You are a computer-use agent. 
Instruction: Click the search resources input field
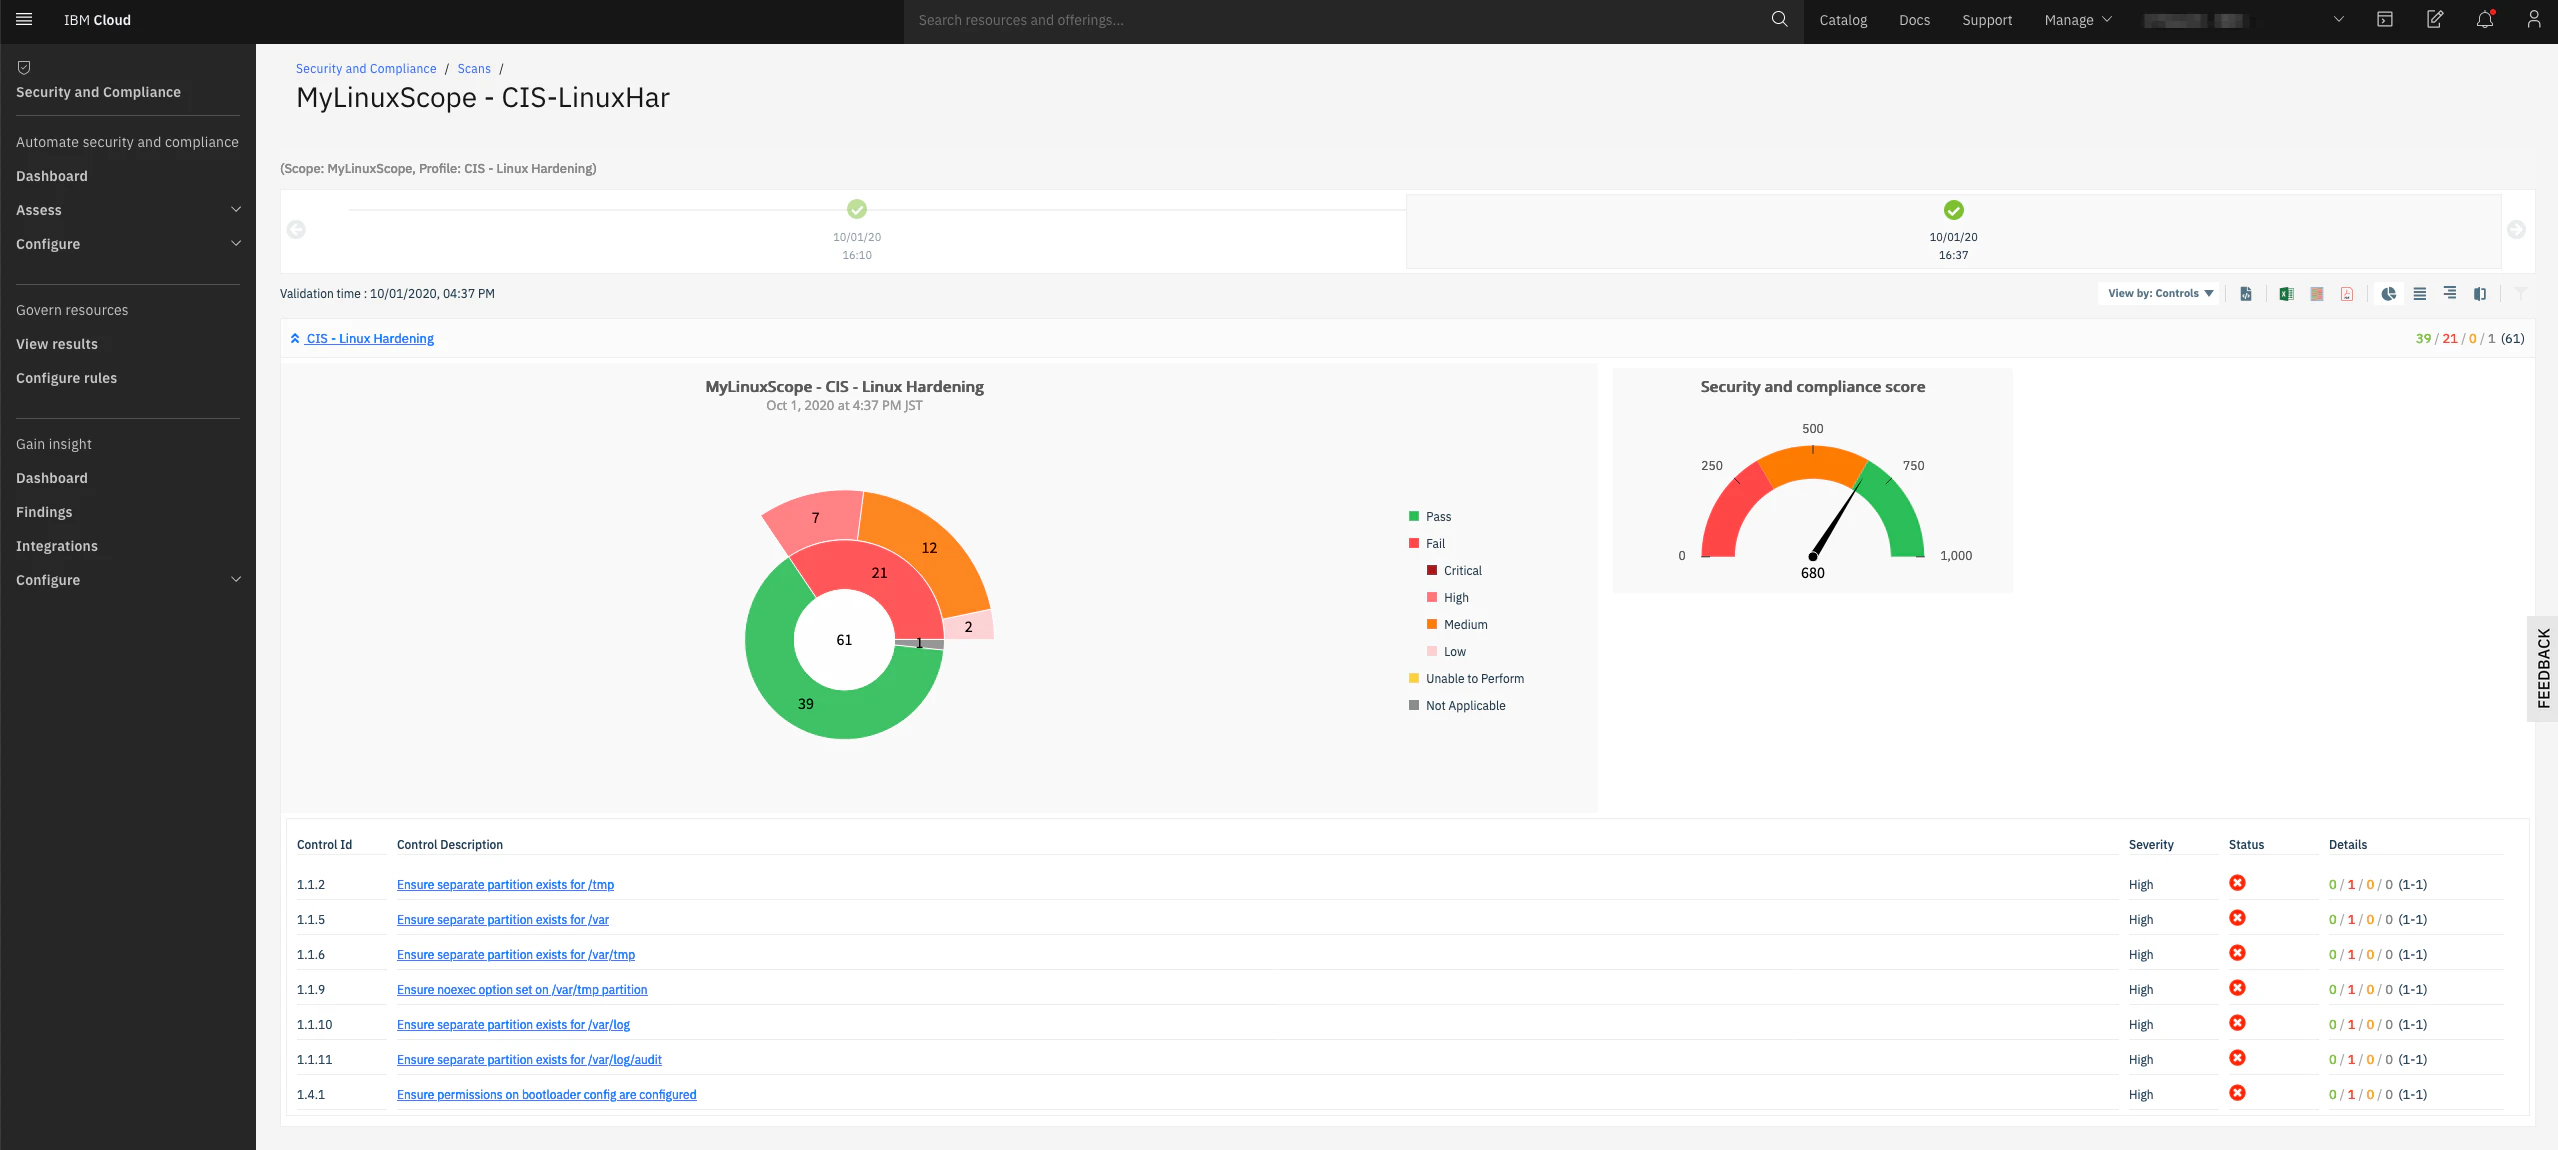coord(1335,20)
